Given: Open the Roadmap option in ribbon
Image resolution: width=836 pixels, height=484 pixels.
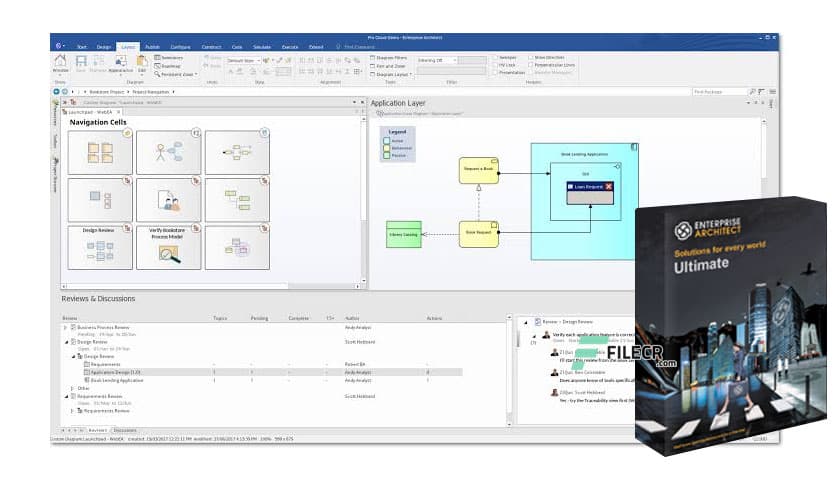Looking at the screenshot, I should tap(167, 66).
